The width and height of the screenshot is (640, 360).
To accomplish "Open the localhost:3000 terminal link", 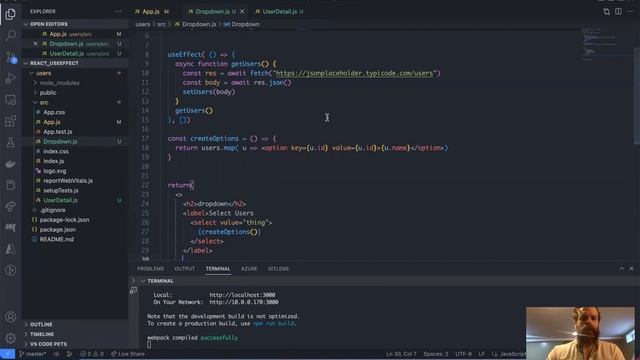I will click(242, 295).
